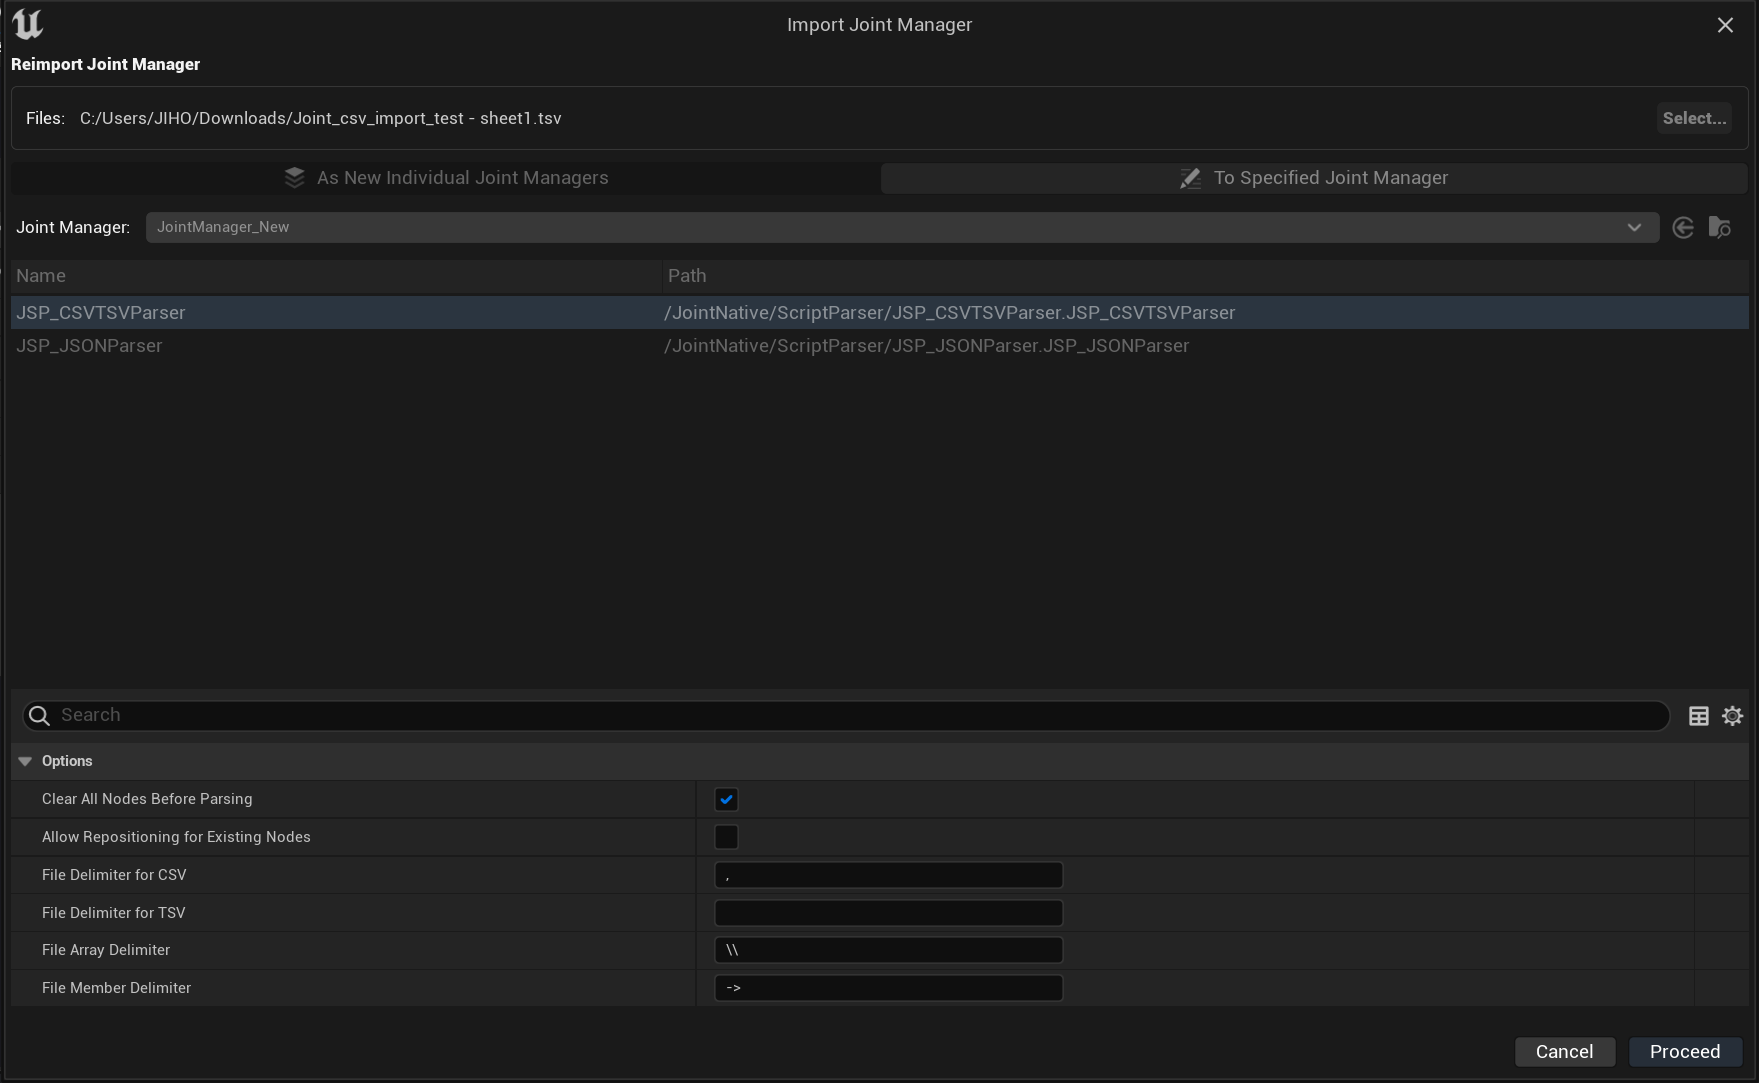Viewport: 1759px width, 1083px height.
Task: Enable Allow Repositioning for Existing Nodes
Action: point(726,837)
